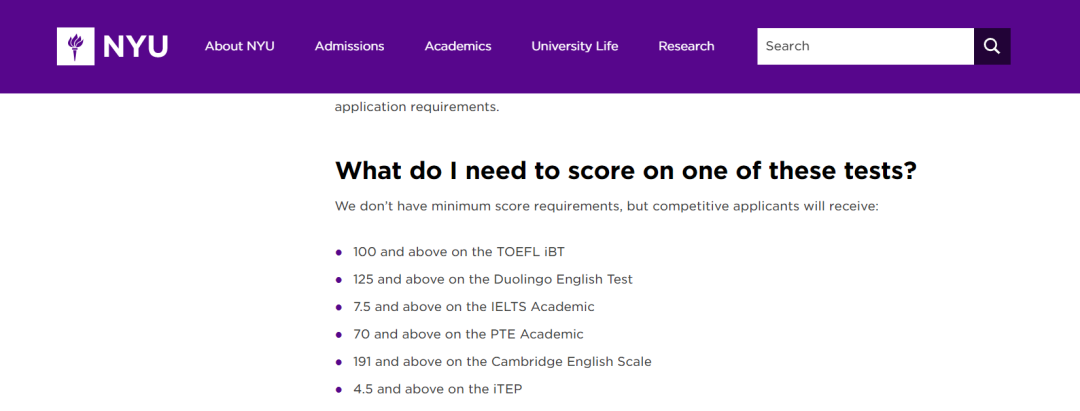The height and width of the screenshot is (411, 1080).
Task: Open the University Life navigation item
Action: (574, 46)
